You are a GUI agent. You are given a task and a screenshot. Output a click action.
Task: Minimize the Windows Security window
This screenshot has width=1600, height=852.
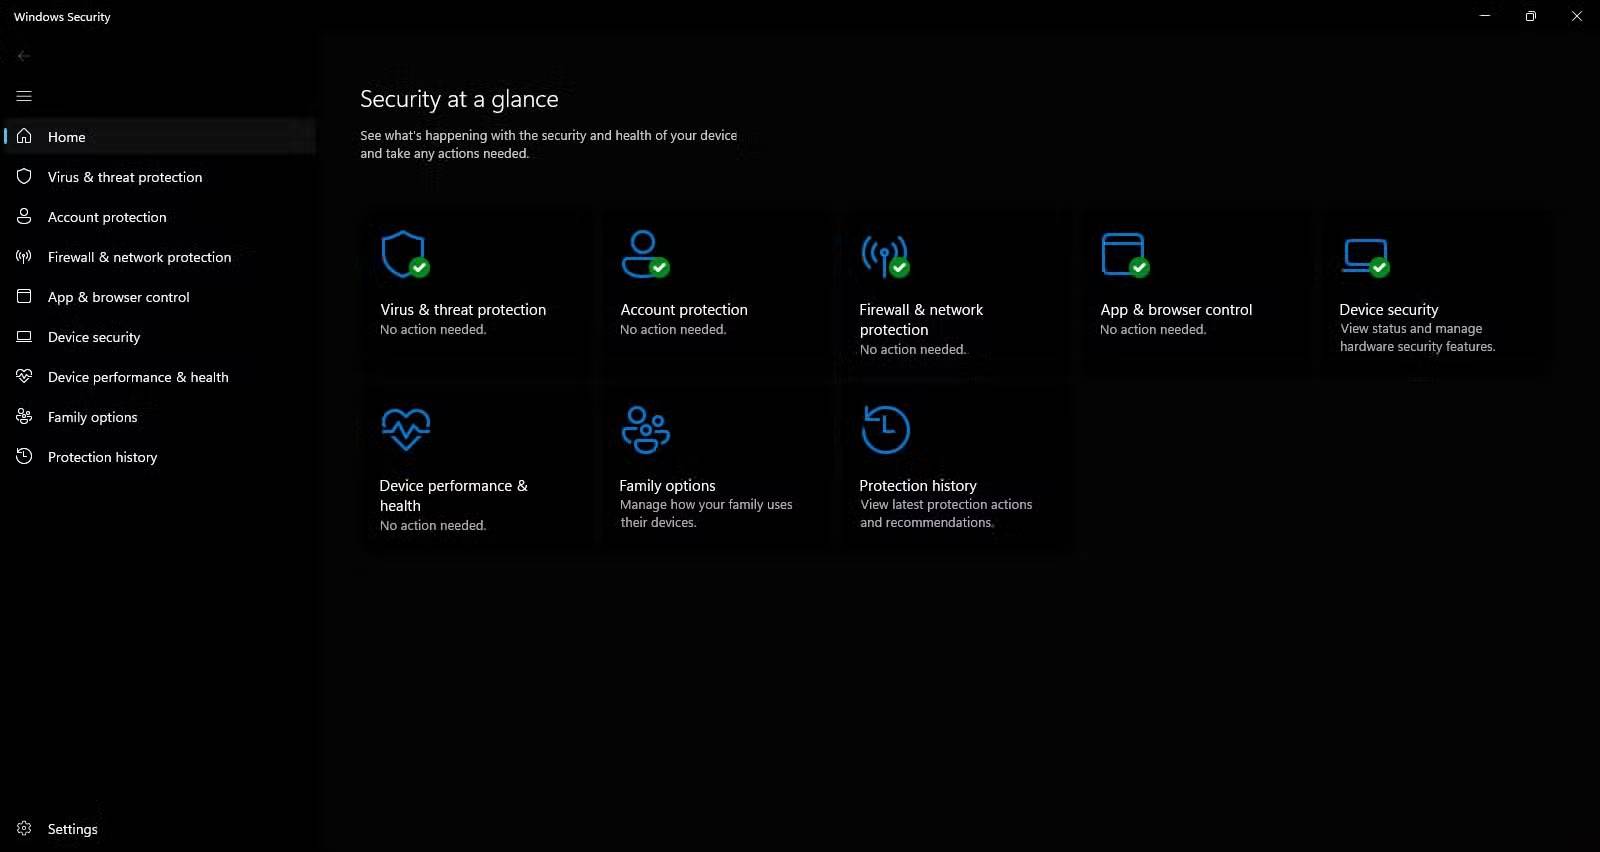tap(1485, 16)
